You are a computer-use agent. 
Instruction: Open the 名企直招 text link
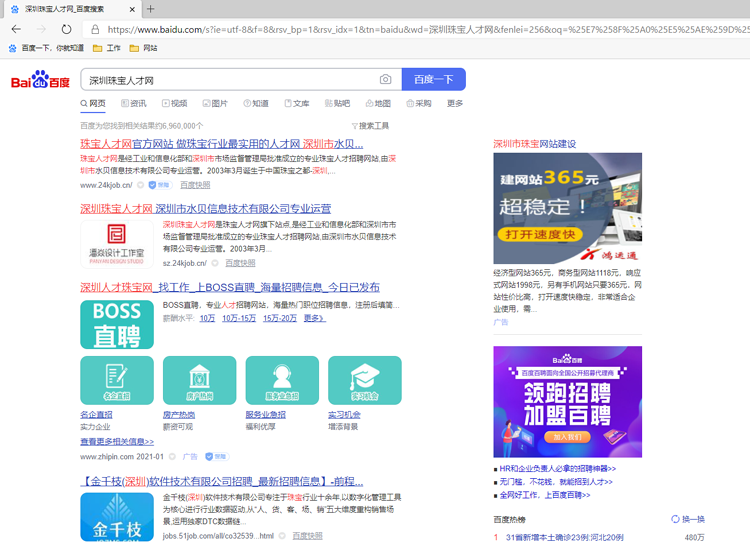(x=96, y=415)
